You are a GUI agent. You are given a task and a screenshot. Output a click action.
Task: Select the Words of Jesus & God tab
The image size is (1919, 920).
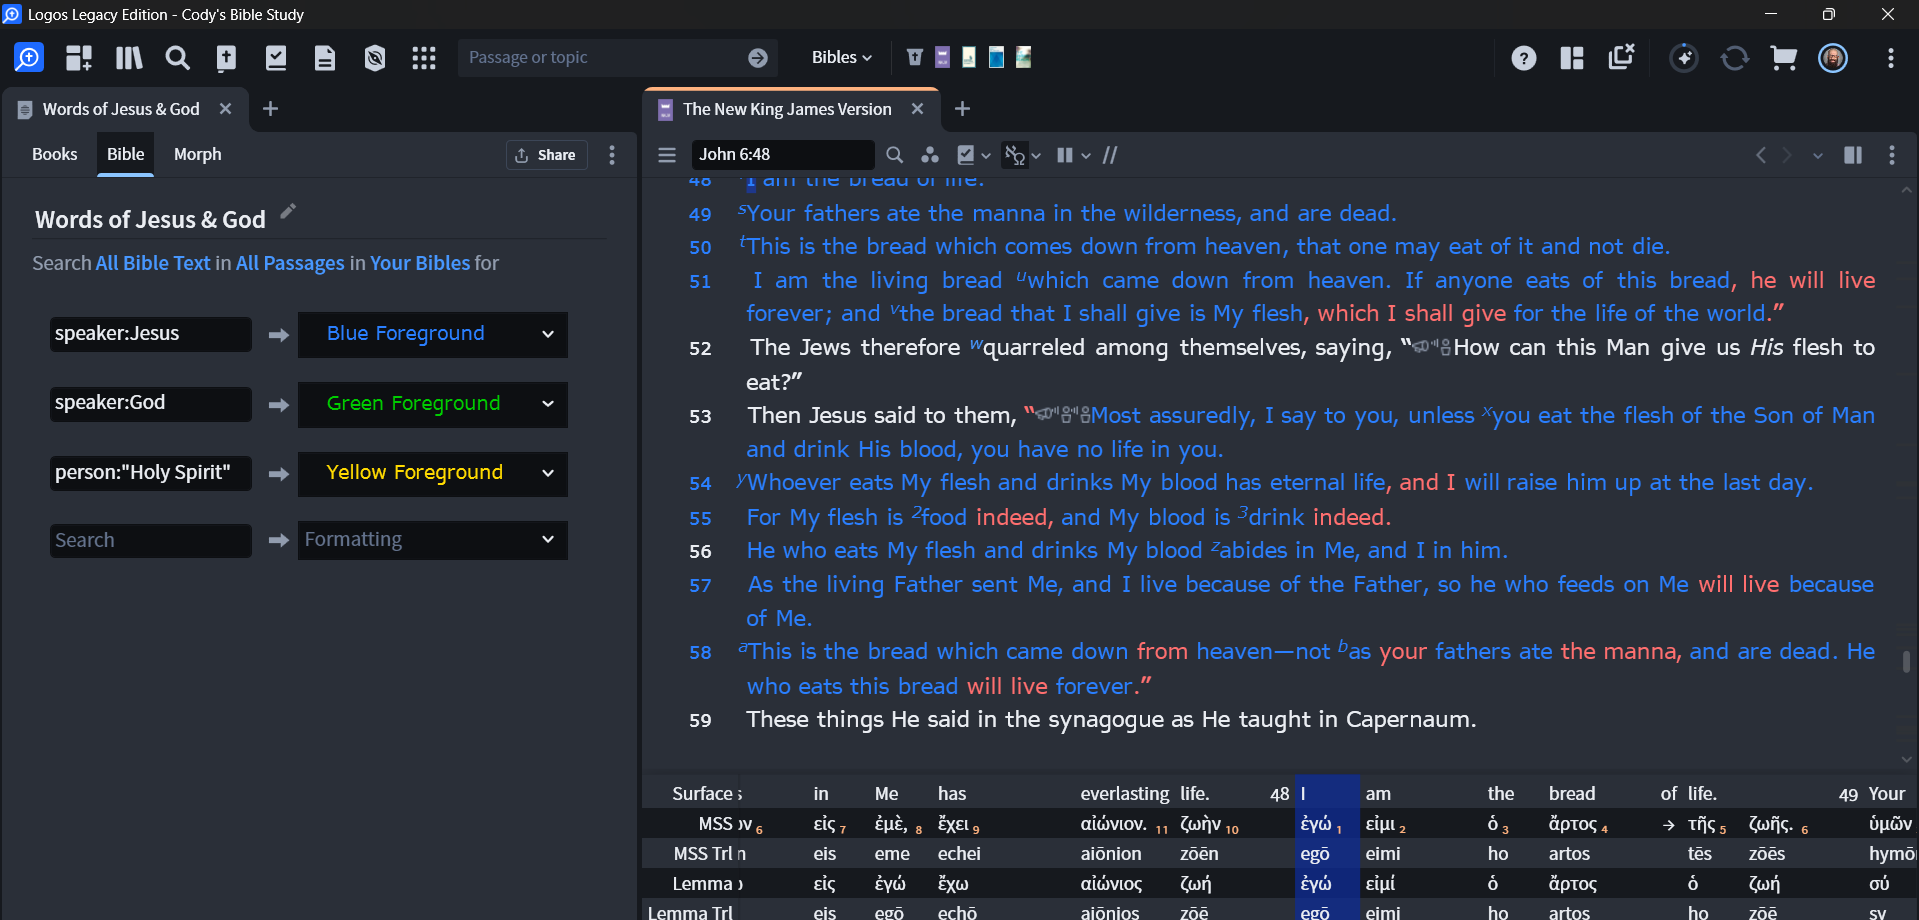[x=121, y=109]
